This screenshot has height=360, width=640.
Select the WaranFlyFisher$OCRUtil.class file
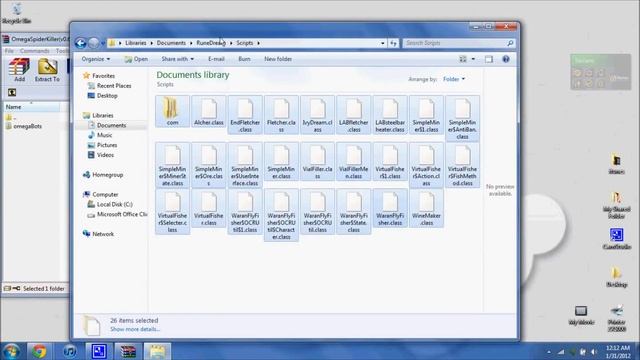pyautogui.click(x=318, y=211)
